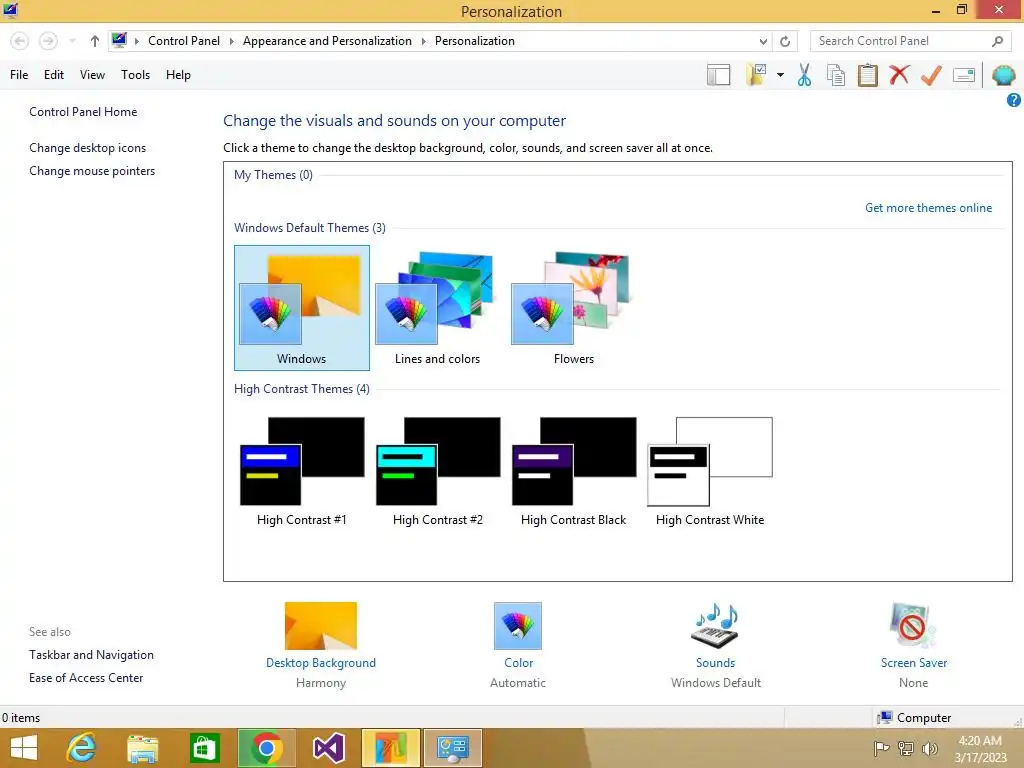Viewport: 1024px width, 768px height.
Task: Expand arrow after Appearance and Personalization breadcrumb
Action: (x=423, y=41)
